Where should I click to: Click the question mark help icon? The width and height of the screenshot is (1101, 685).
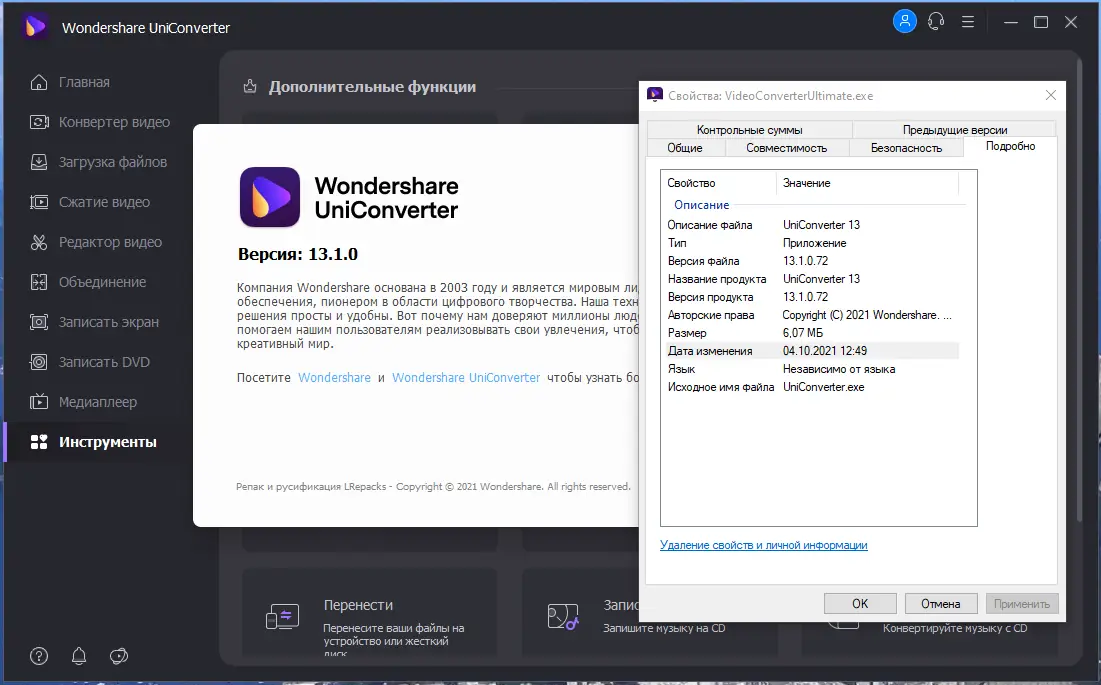[38, 656]
